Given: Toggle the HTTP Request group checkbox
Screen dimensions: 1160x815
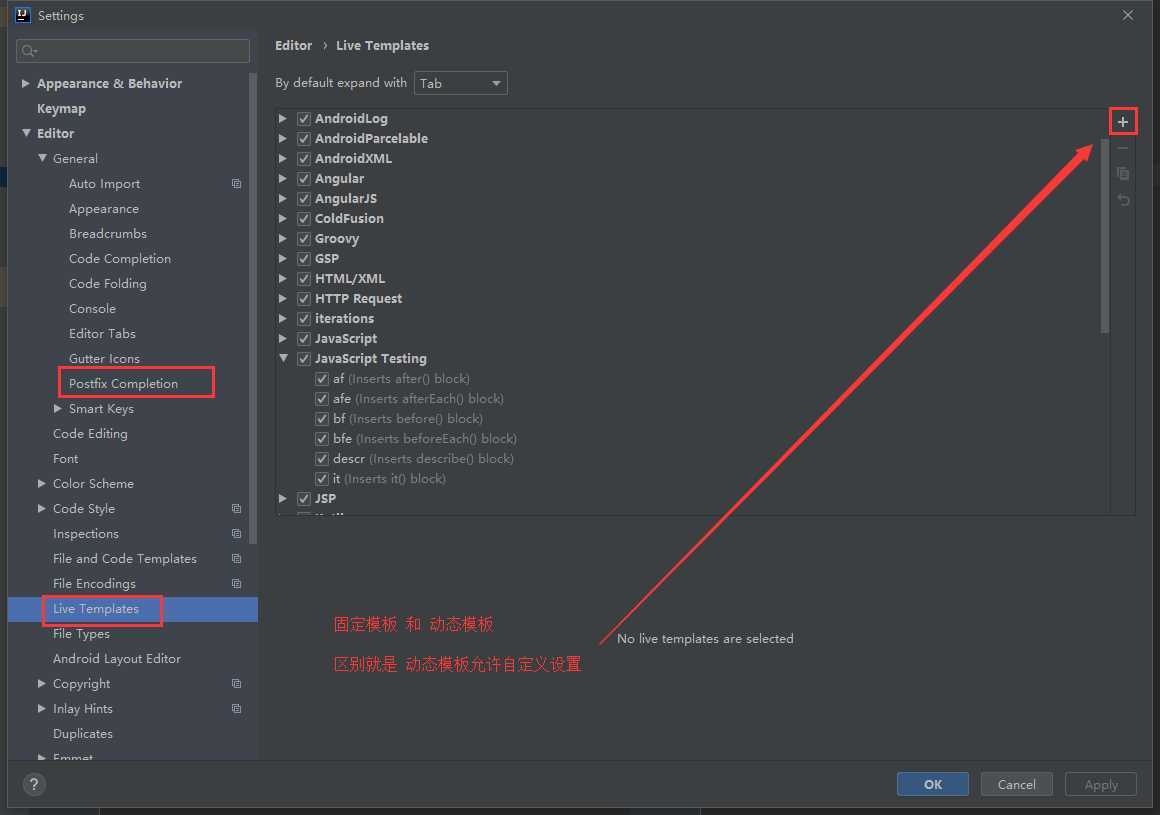Looking at the screenshot, I should (304, 299).
